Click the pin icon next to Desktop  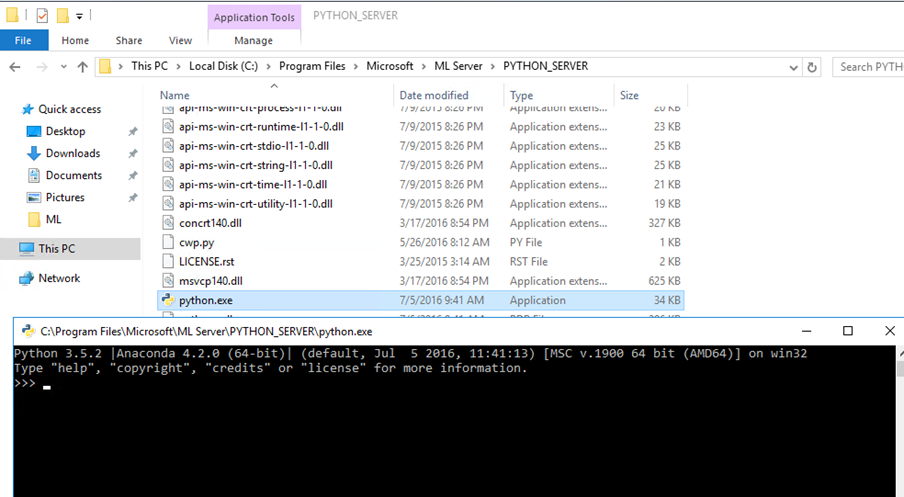133,131
